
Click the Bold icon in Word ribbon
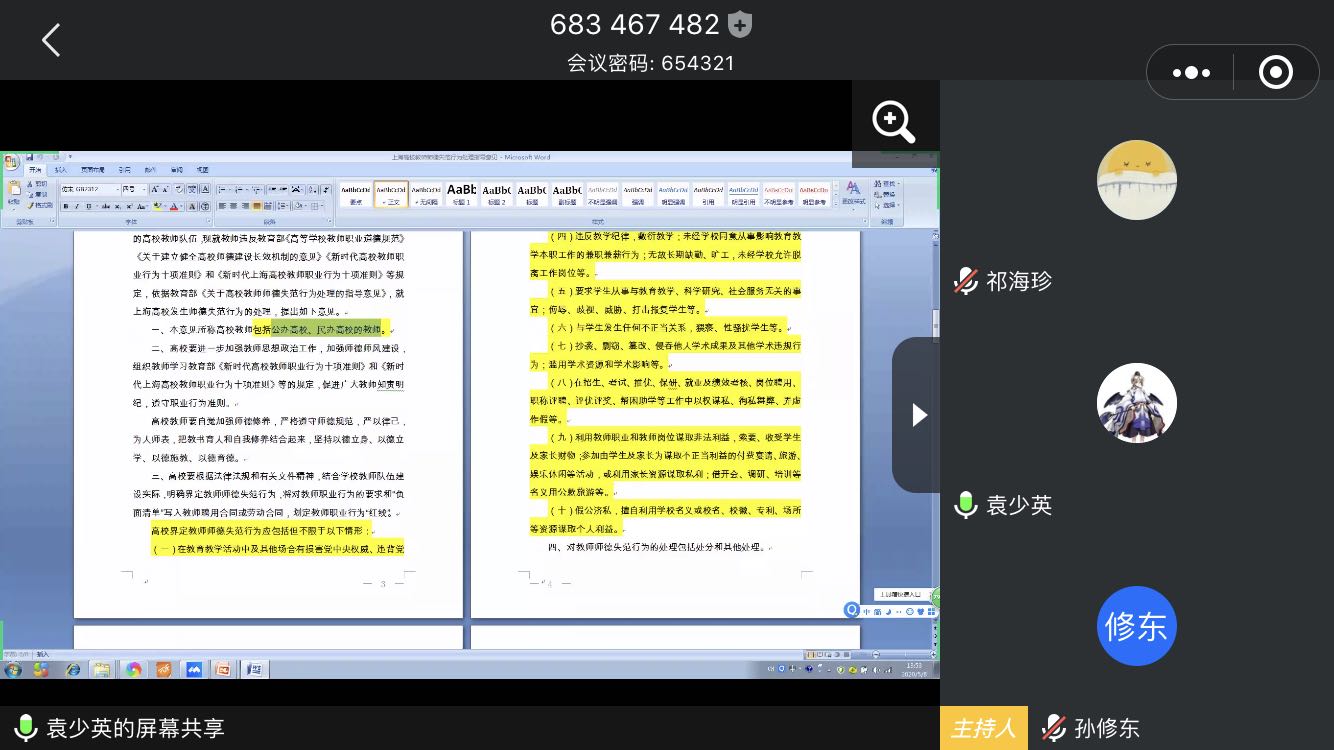point(66,207)
